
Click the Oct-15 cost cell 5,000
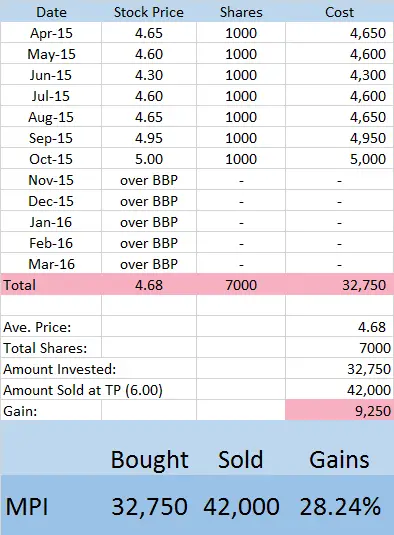pos(339,159)
